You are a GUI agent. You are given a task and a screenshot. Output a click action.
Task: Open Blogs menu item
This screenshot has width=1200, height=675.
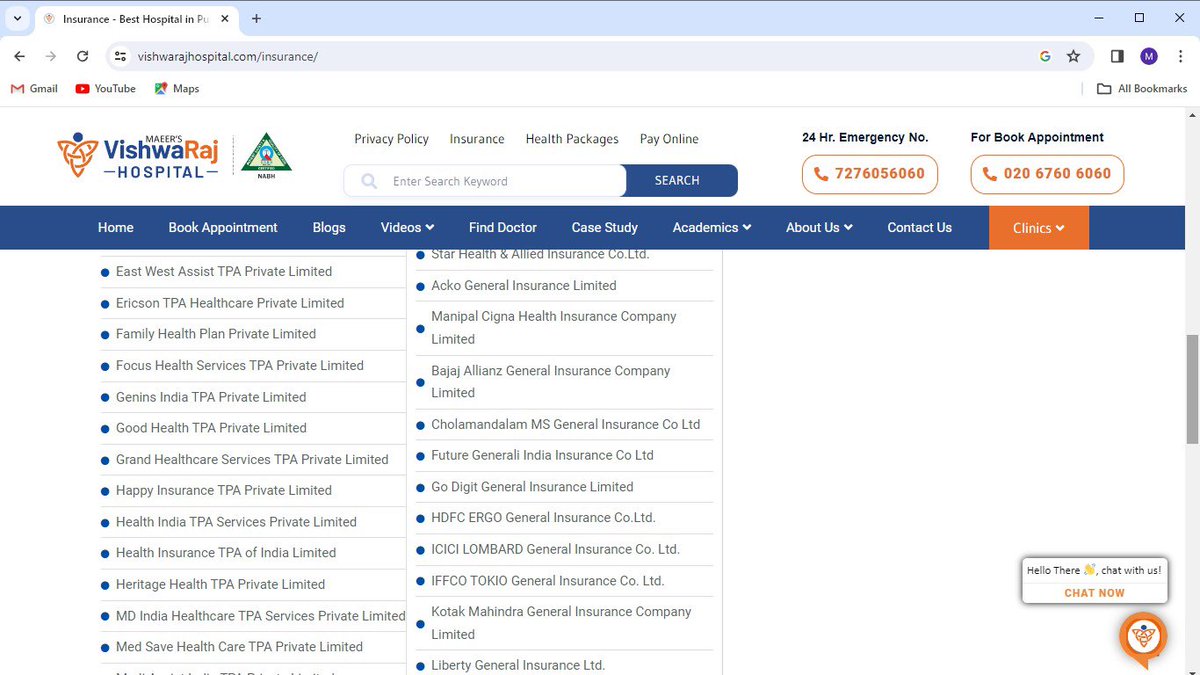(329, 227)
